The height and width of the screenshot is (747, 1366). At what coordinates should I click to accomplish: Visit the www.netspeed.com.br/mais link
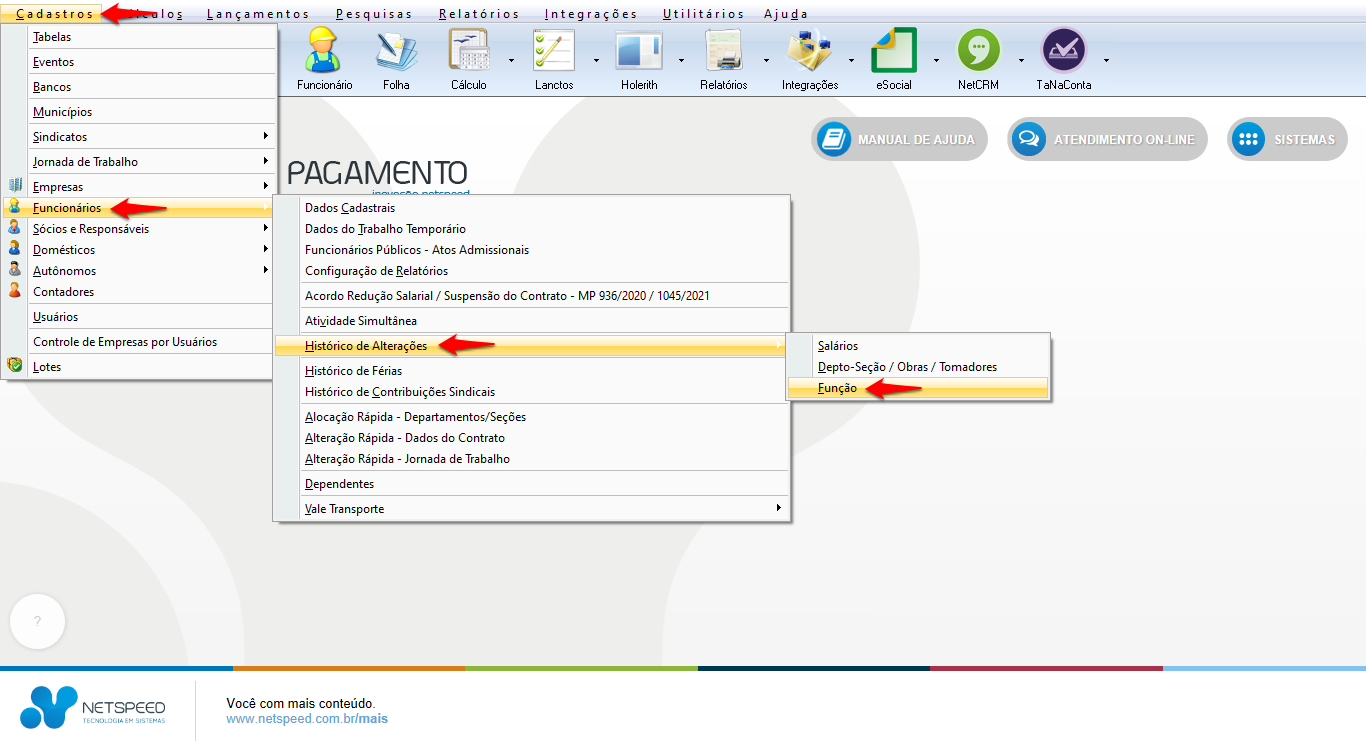click(306, 719)
